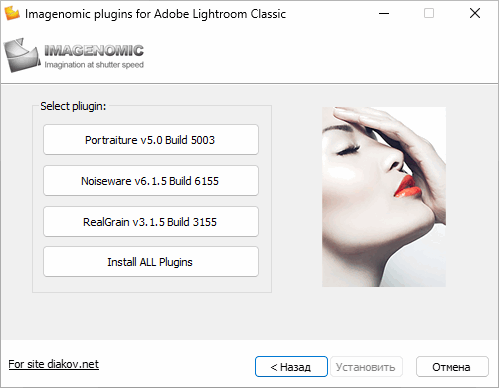Click the installer icon in title bar
Image resolution: width=499 pixels, height=388 pixels.
pyautogui.click(x=12, y=13)
